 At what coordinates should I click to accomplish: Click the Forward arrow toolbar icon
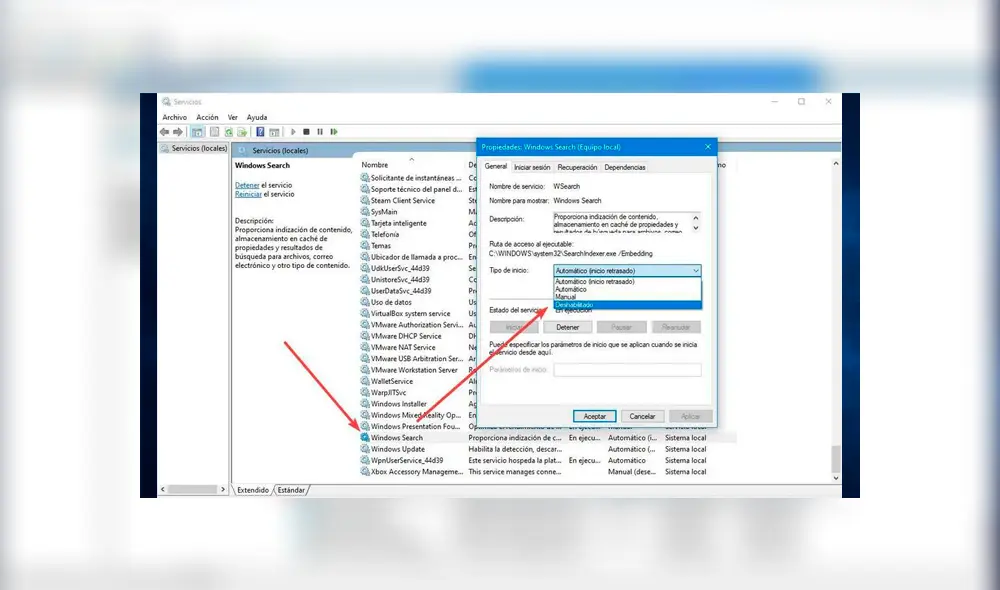tap(178, 132)
